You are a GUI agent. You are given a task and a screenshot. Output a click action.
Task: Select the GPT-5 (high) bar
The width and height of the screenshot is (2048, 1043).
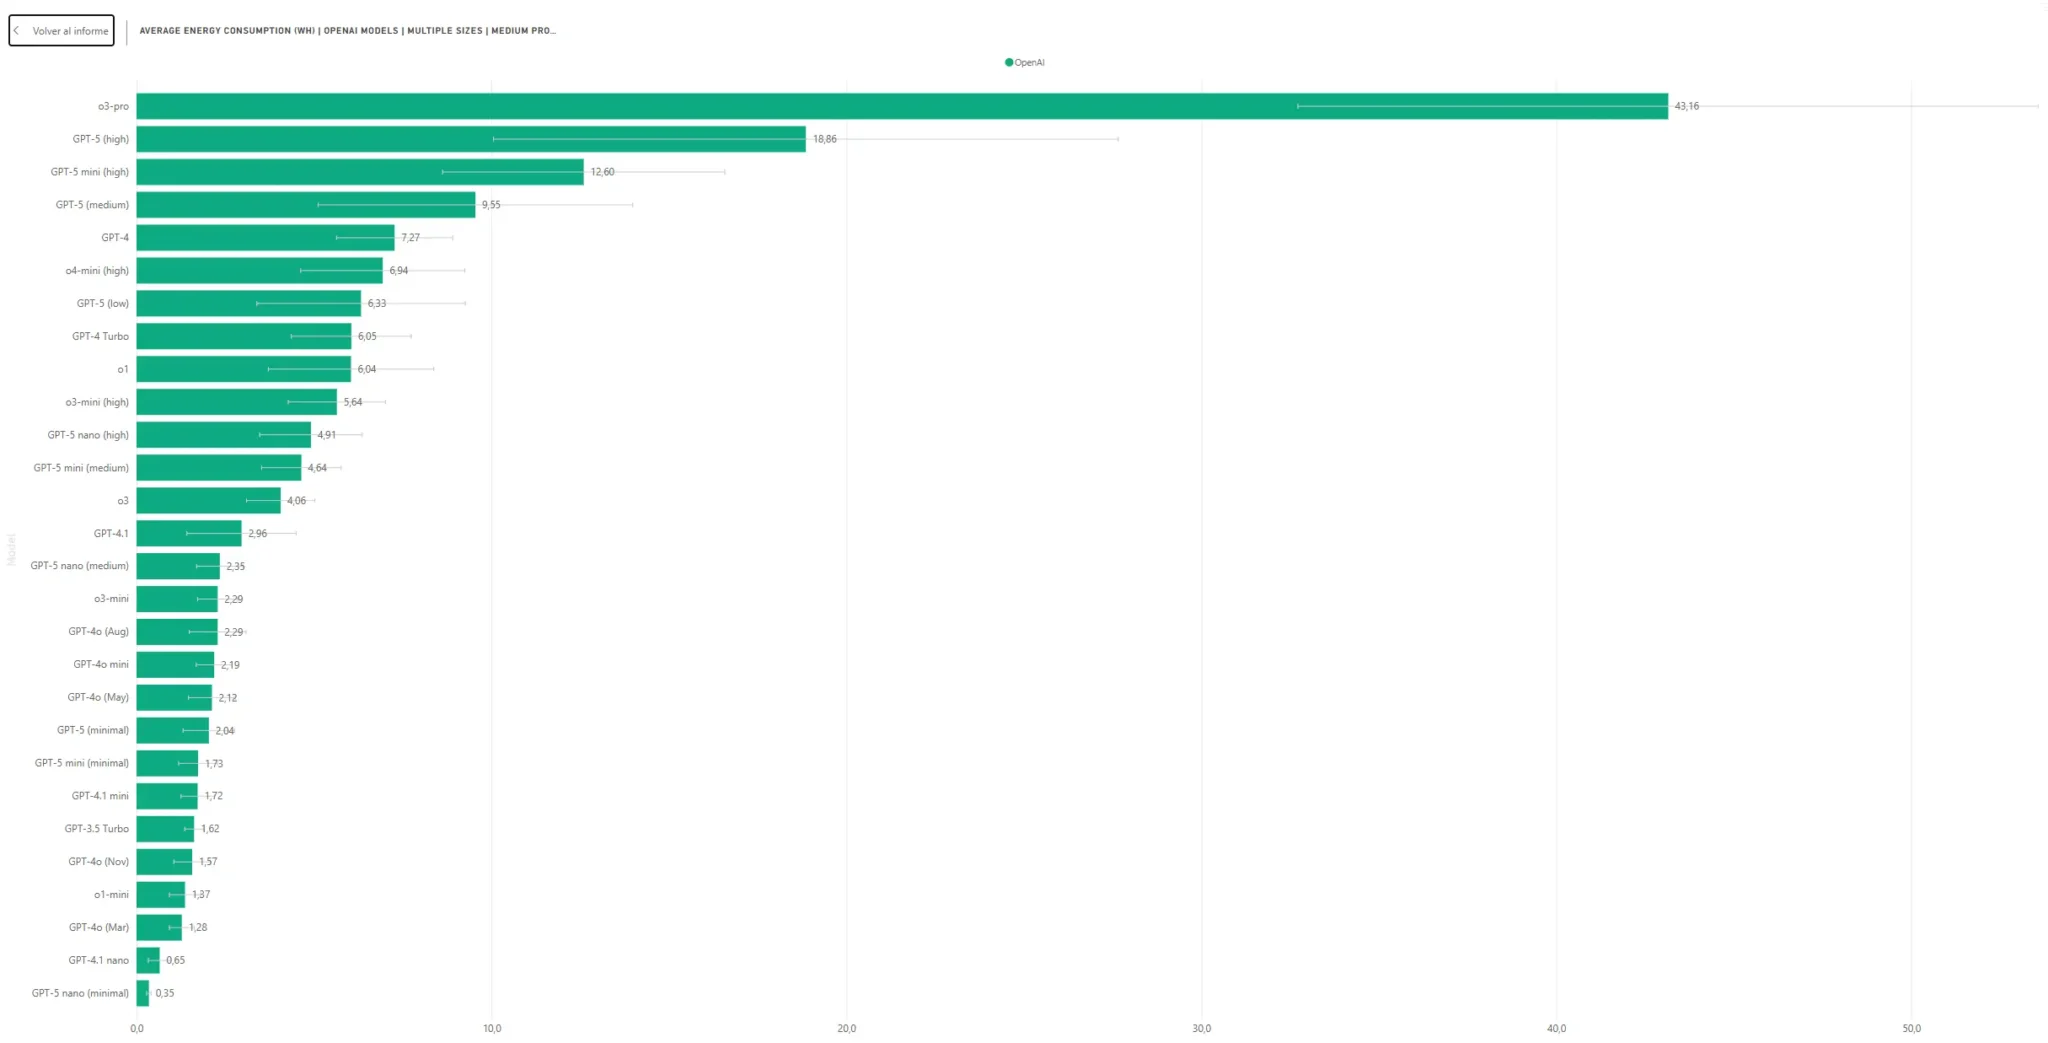[x=471, y=139]
